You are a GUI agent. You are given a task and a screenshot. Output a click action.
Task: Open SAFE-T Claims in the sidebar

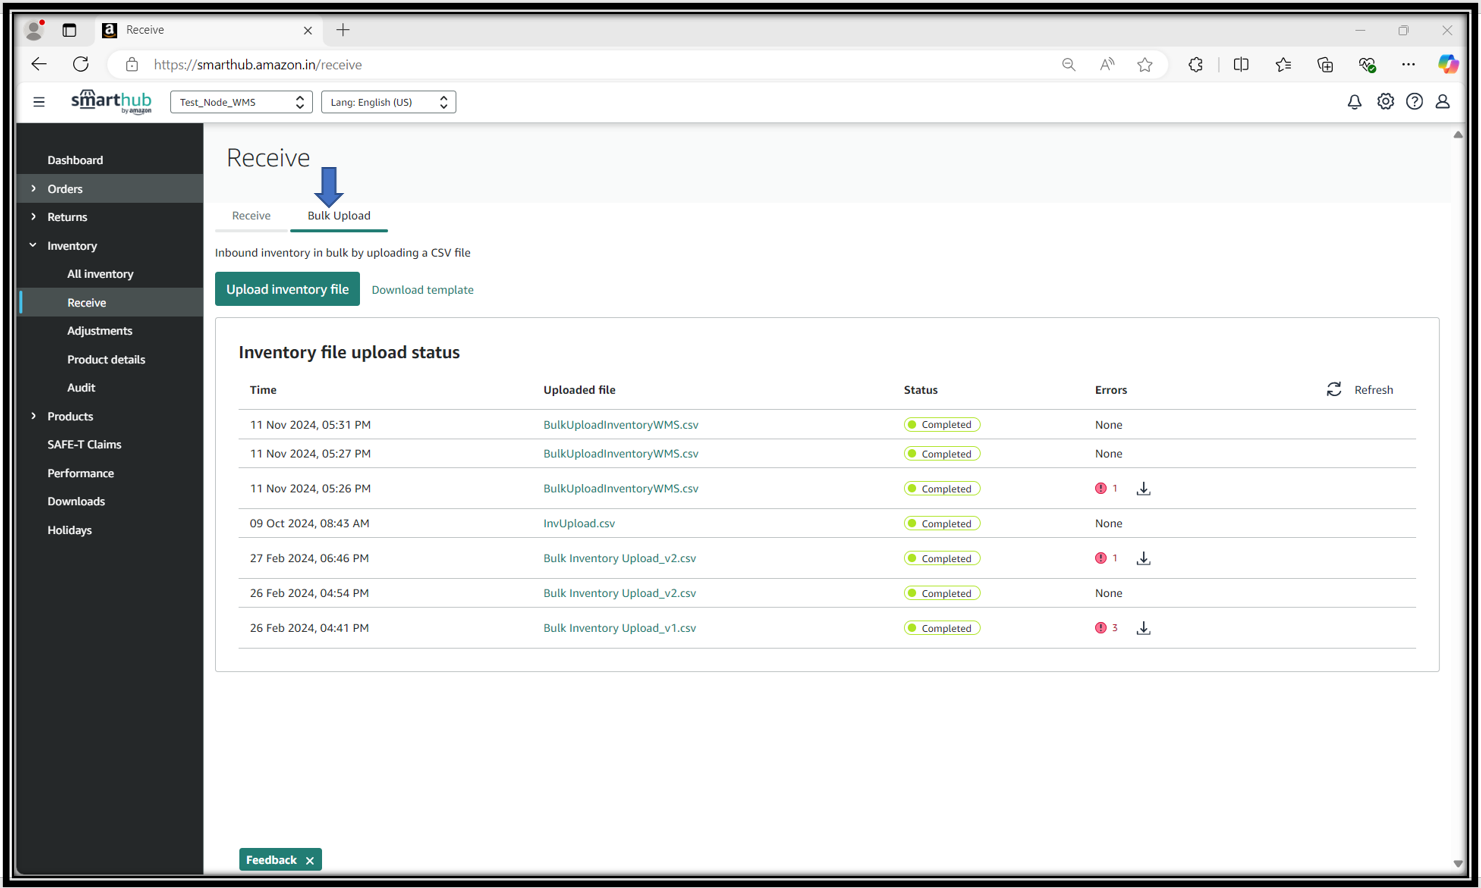(84, 444)
